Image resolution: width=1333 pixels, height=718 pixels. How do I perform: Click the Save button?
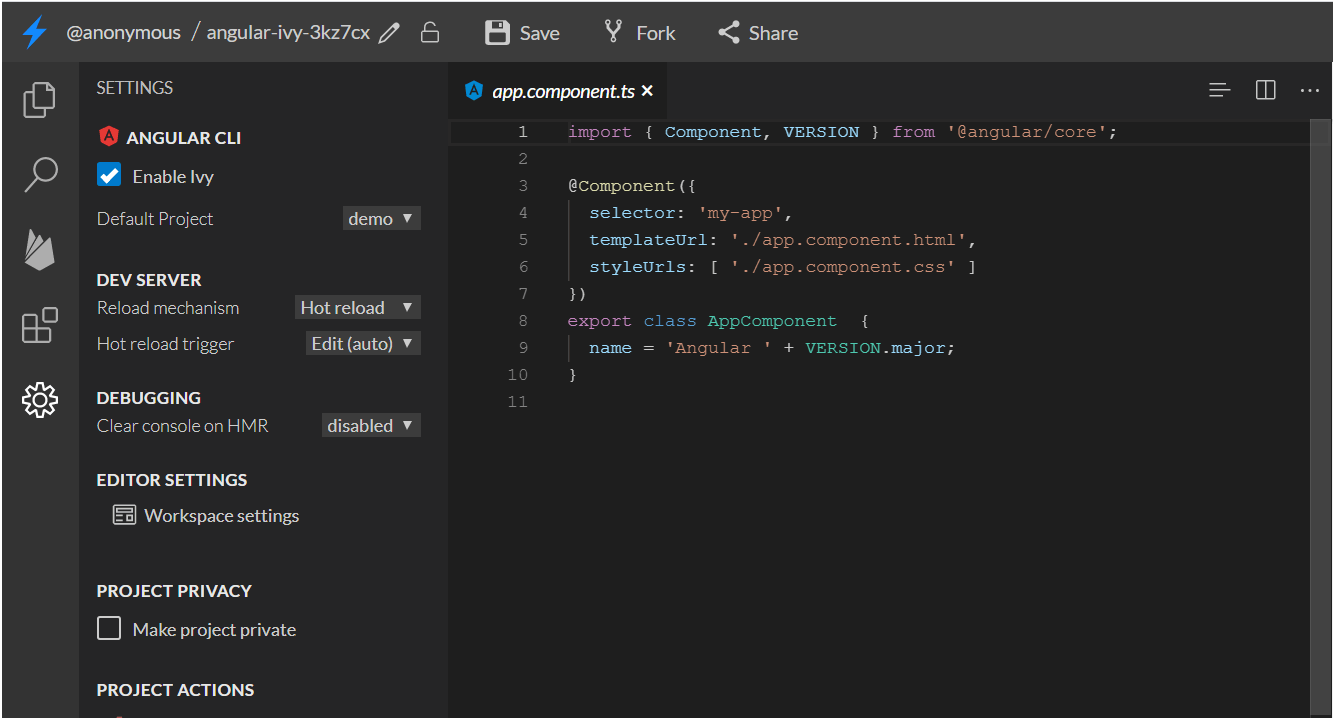522,33
